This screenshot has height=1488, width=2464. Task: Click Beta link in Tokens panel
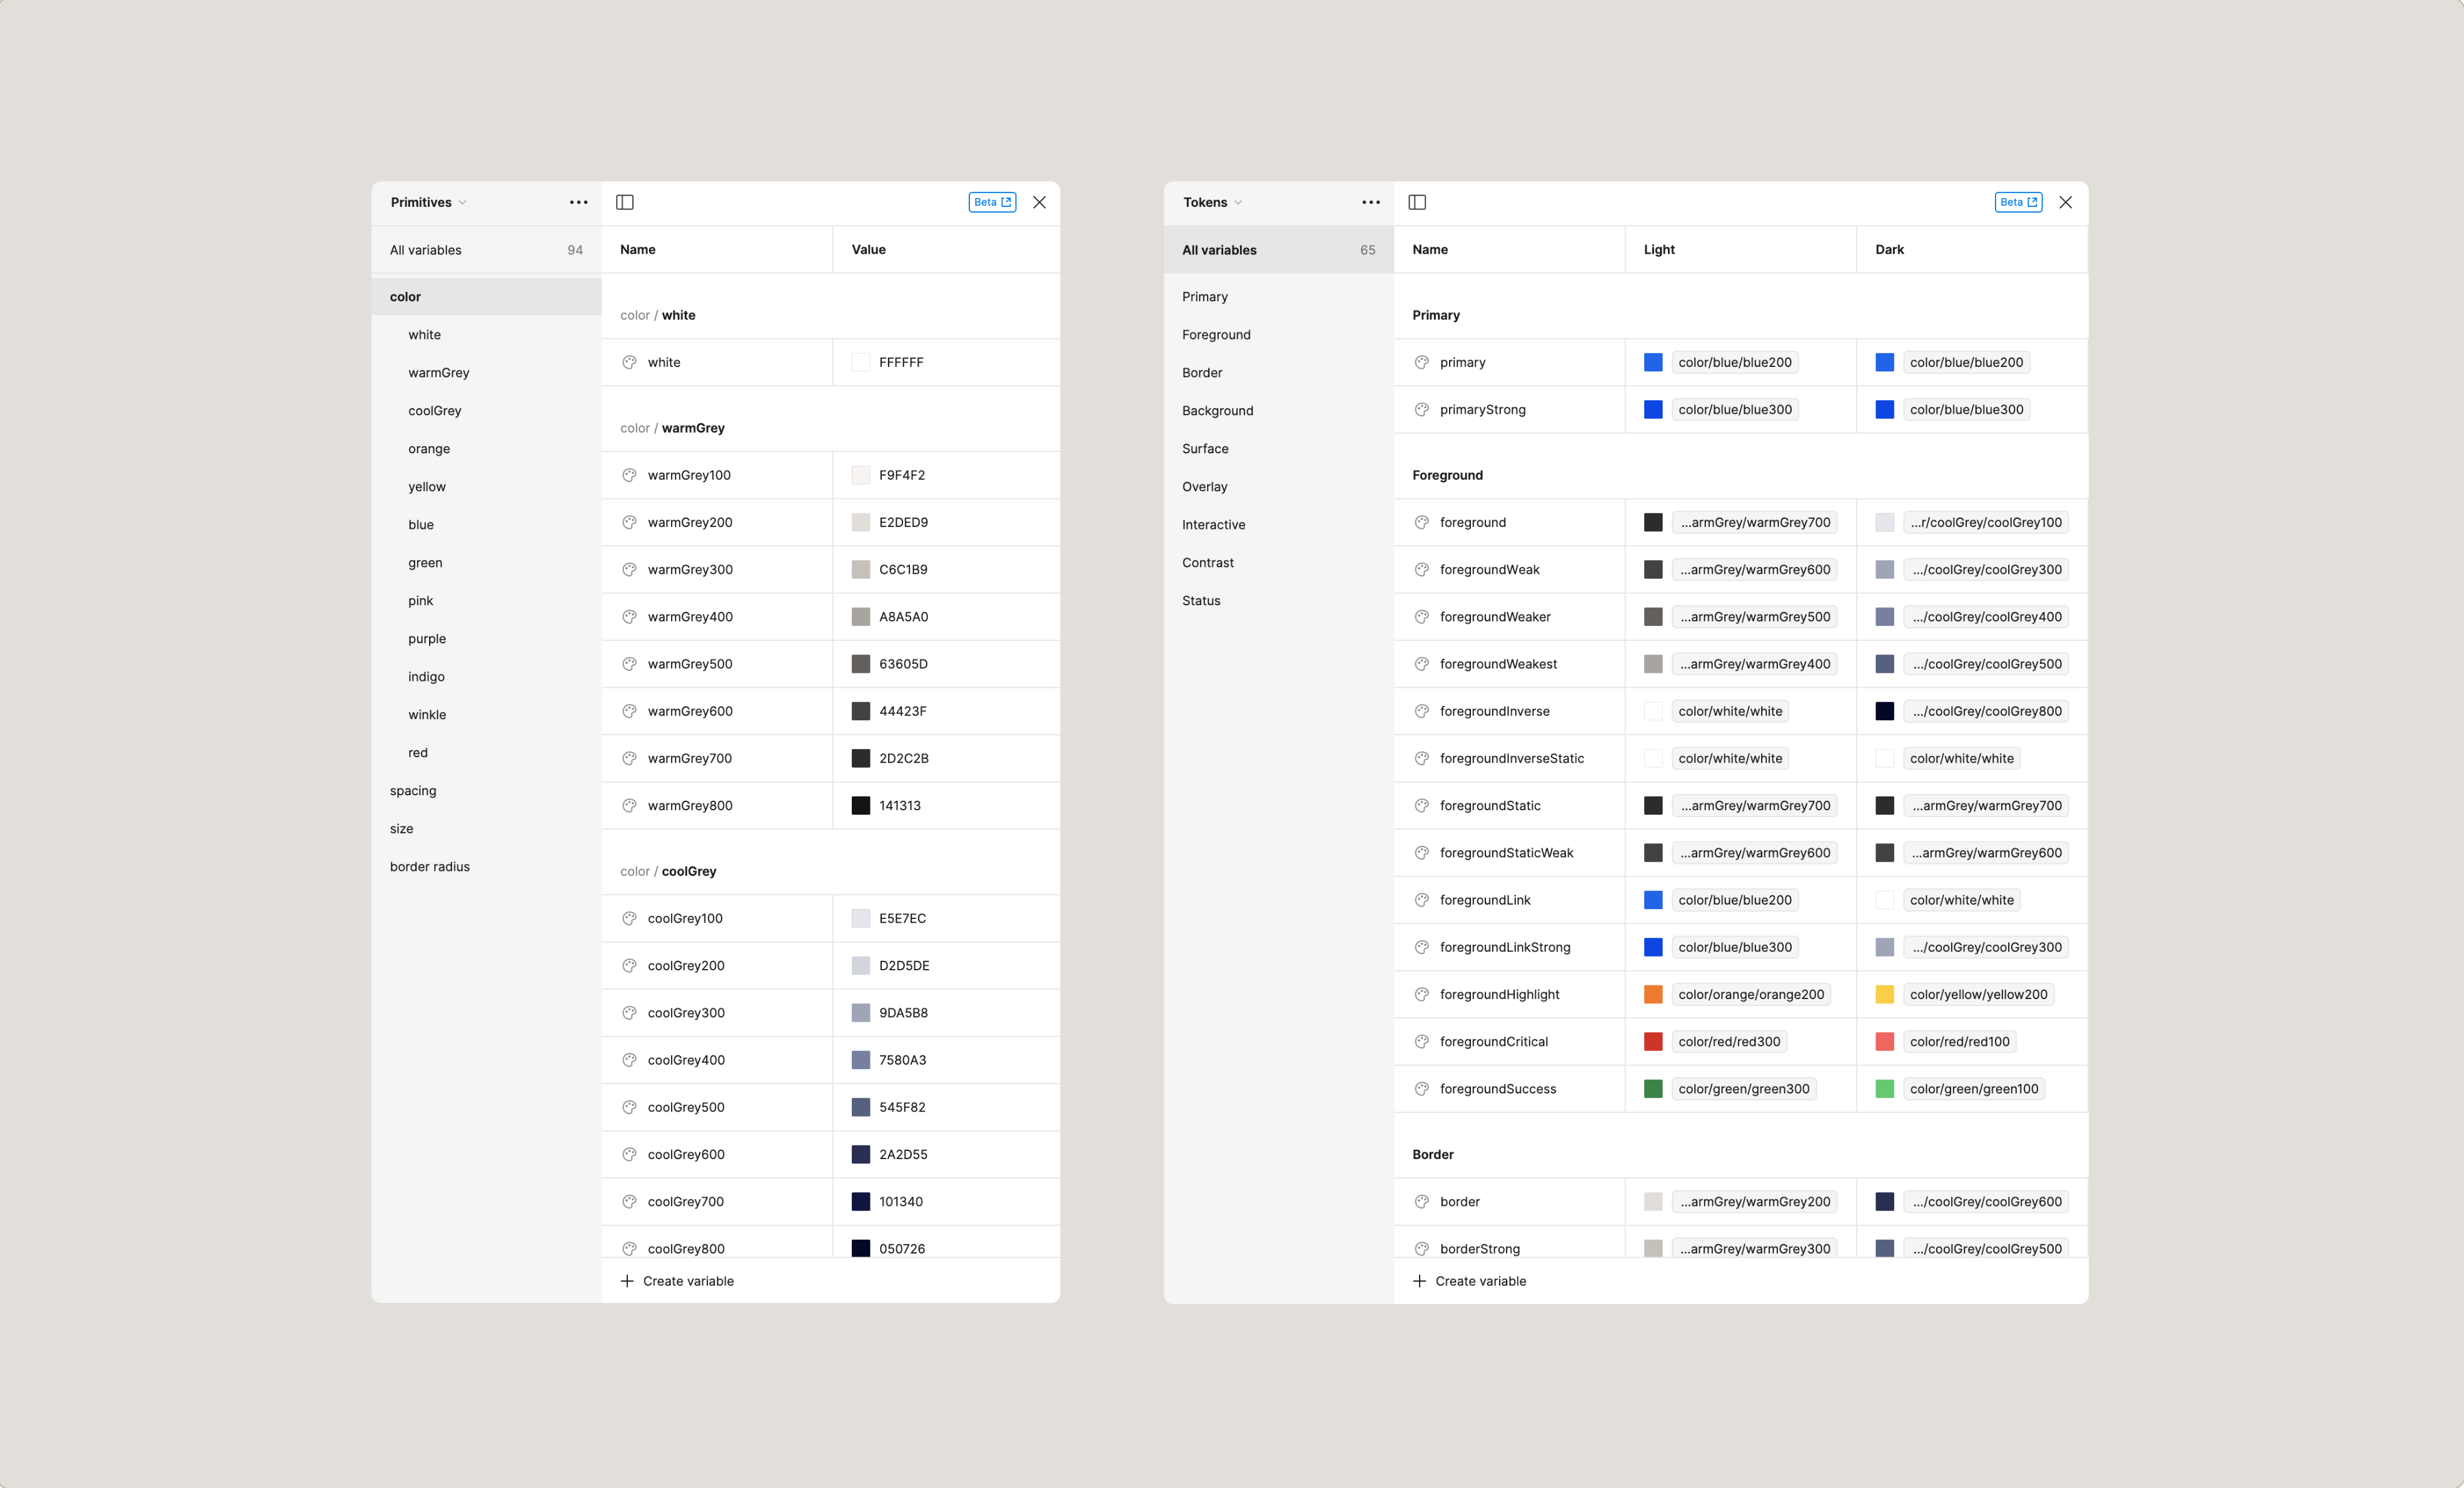tap(2017, 202)
